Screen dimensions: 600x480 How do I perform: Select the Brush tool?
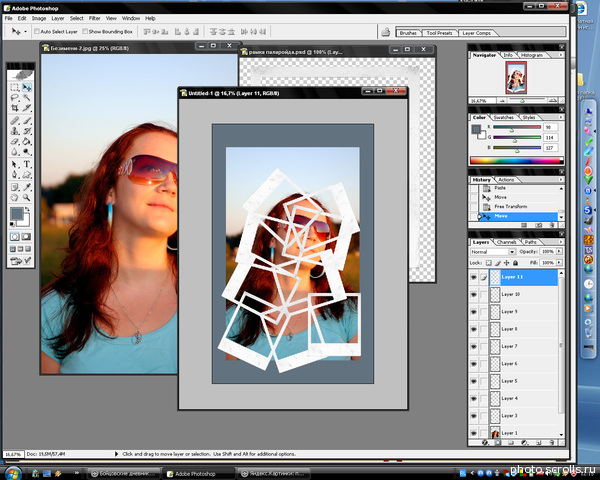[x=26, y=121]
